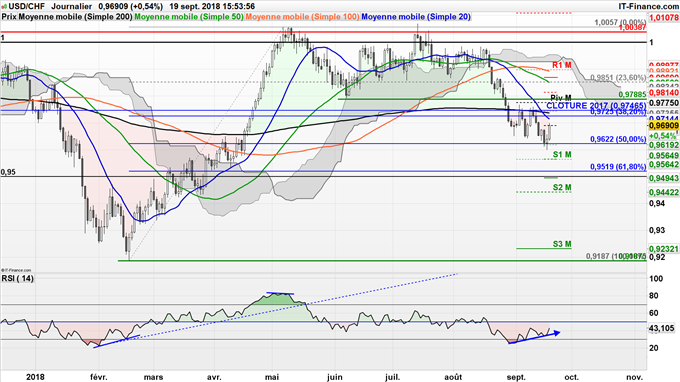Click the 43,105 RSI value tag
680x382 pixels.
coord(662,328)
